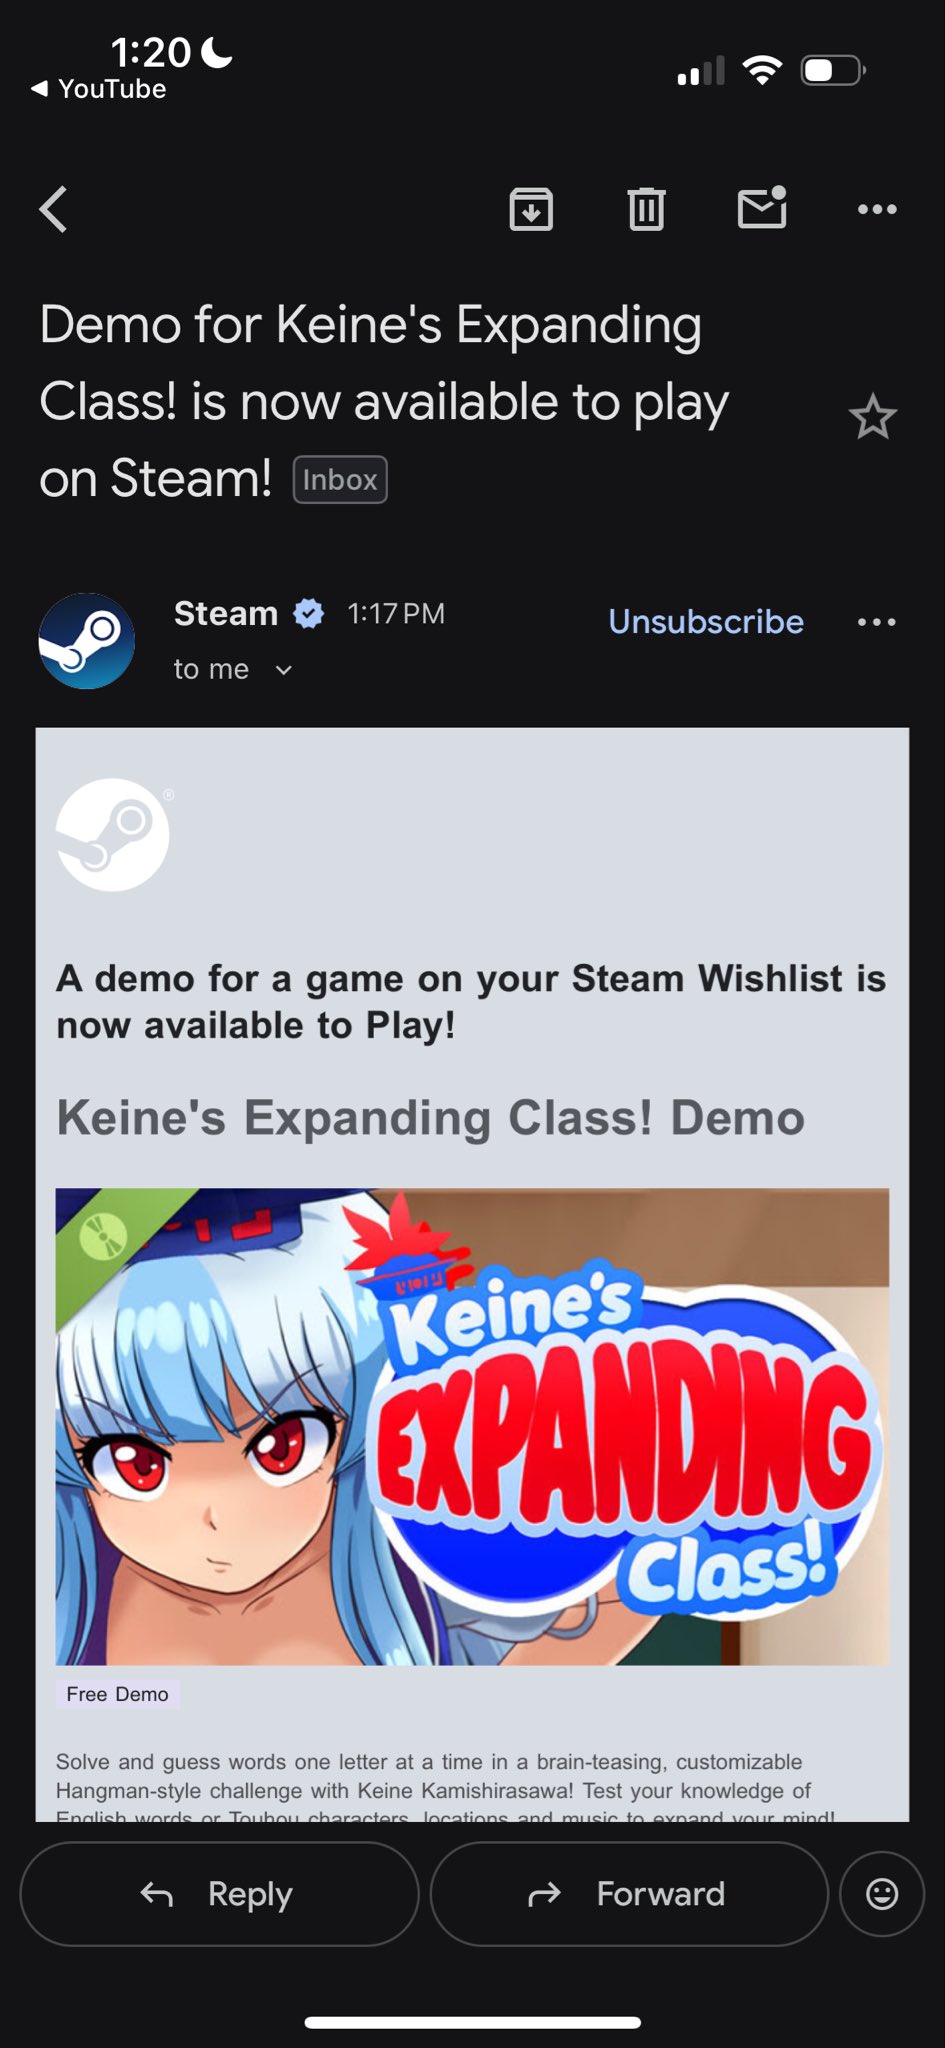Screen dimensions: 945x2048
Task: Return to YouTube via status bar back link
Action: (98, 89)
